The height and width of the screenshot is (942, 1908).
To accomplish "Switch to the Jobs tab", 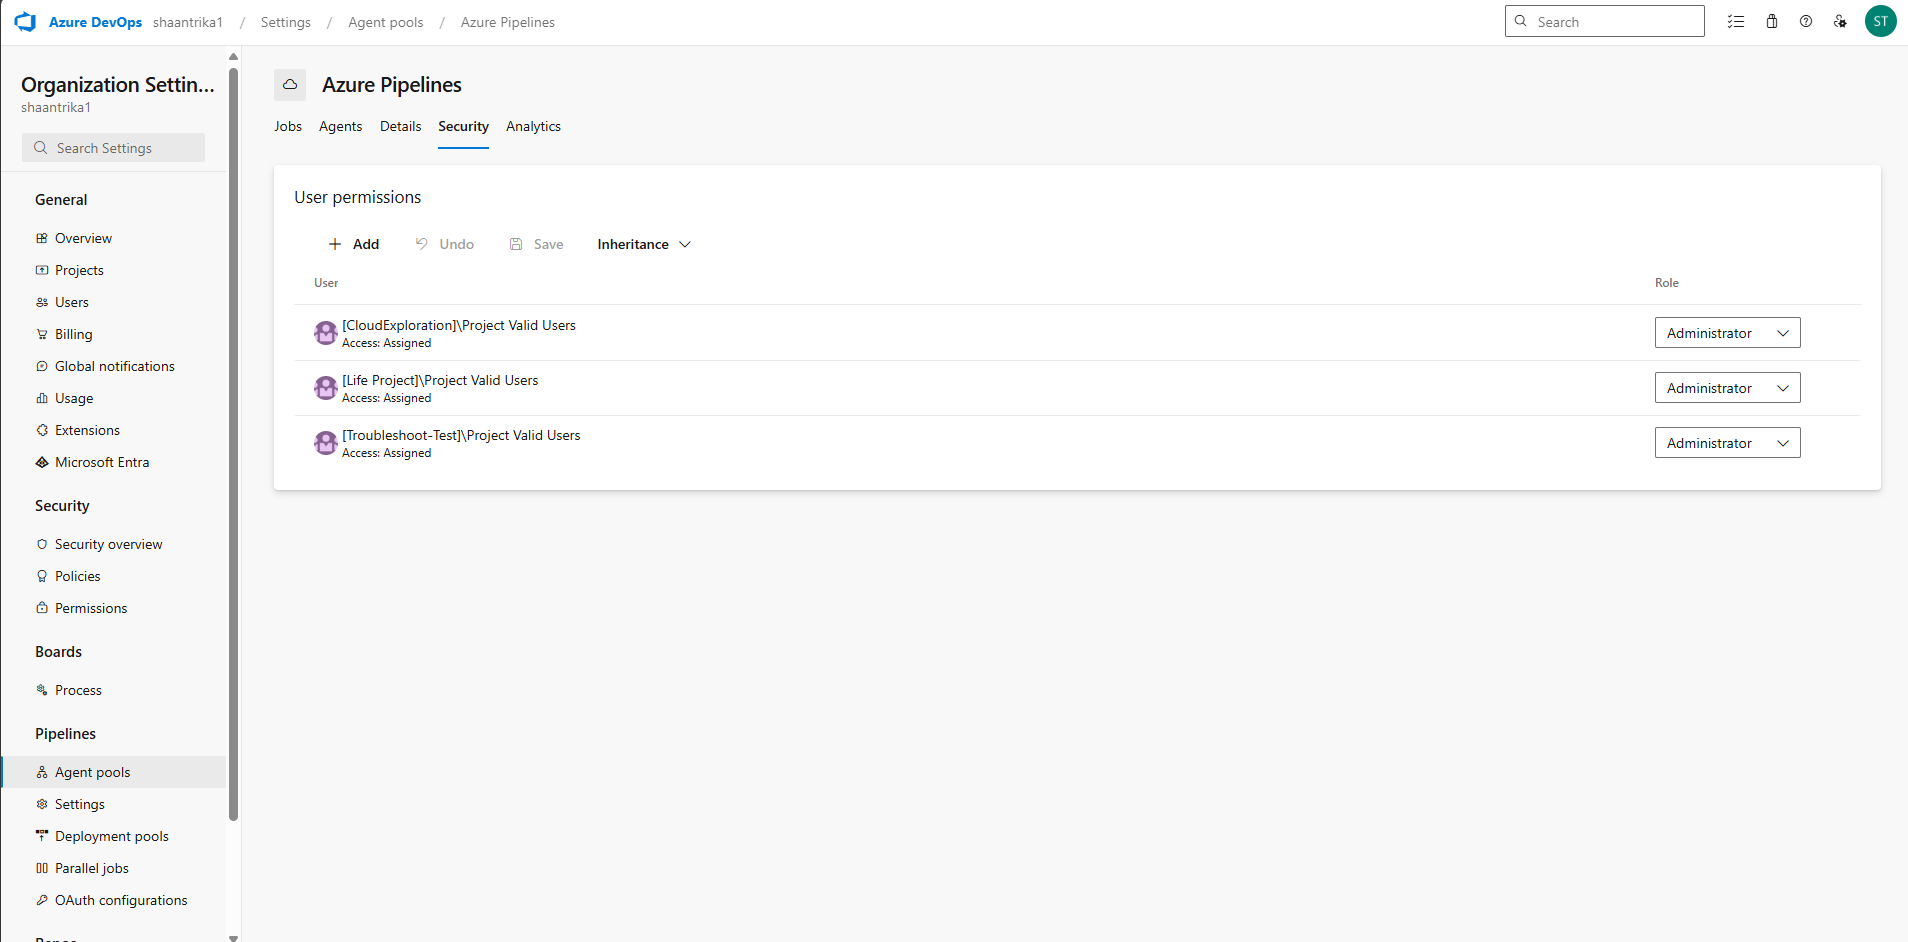I will 288,126.
